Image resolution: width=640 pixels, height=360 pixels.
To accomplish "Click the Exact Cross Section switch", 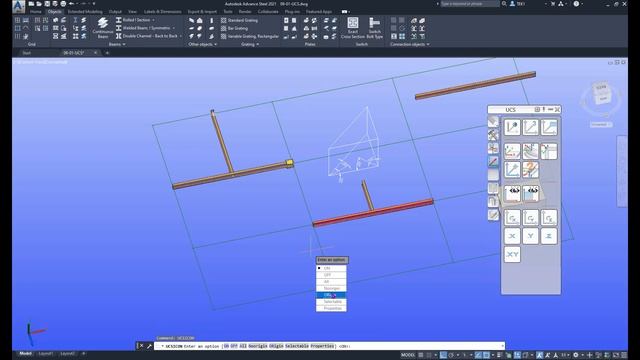I will click(x=353, y=28).
